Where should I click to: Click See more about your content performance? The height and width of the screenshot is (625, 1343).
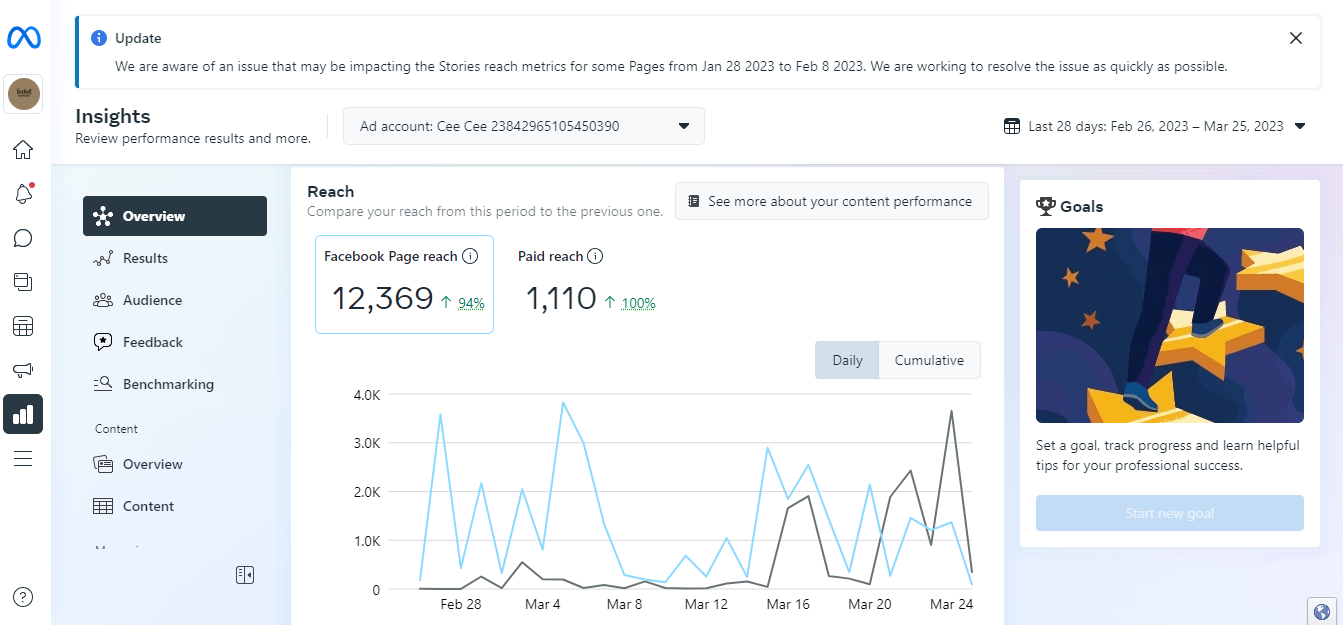tap(831, 201)
